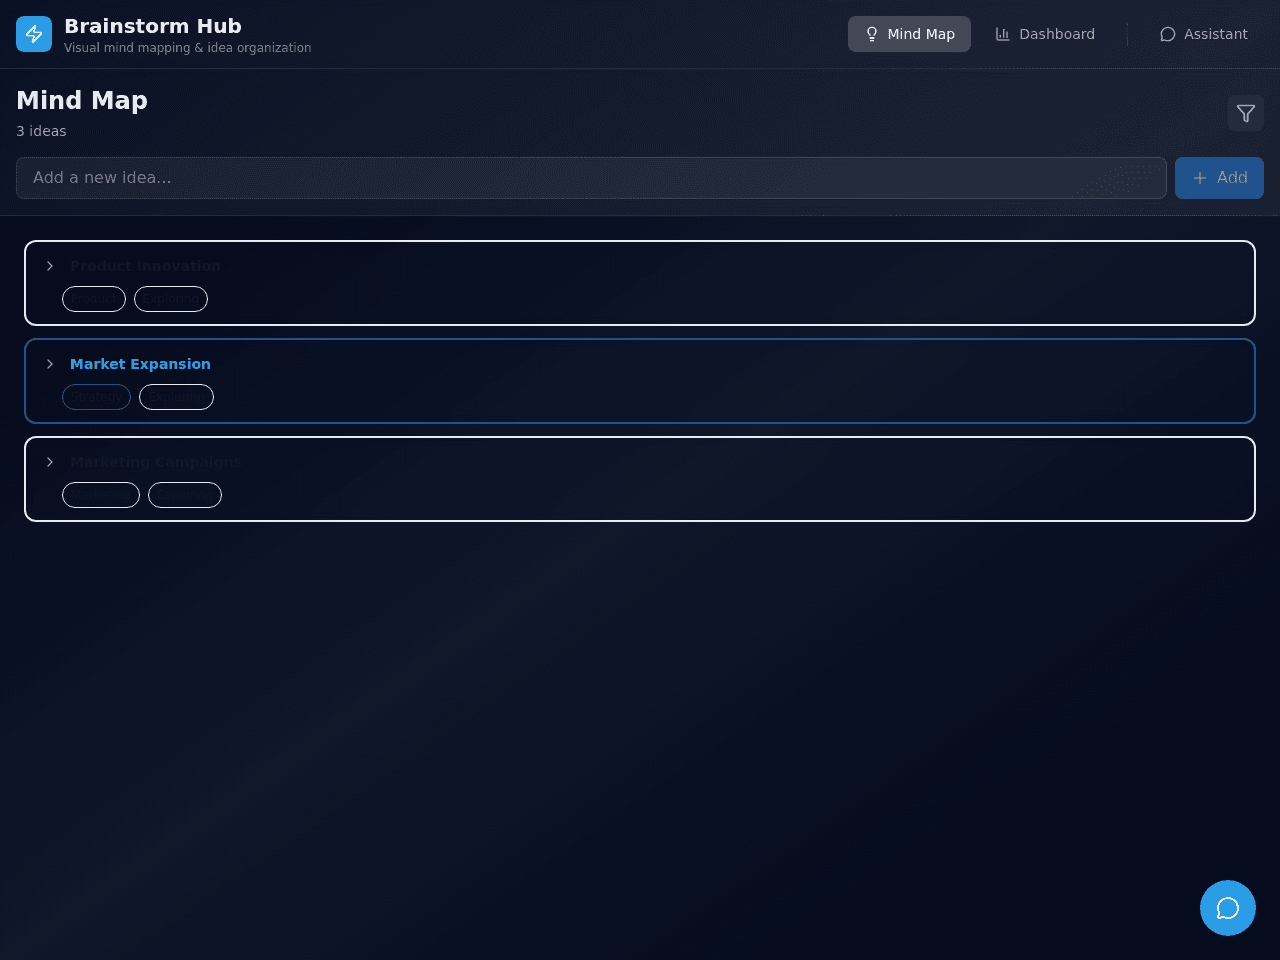This screenshot has height=960, width=1280.
Task: Click the Exploring tag under Product Innovation
Action: pos(171,299)
